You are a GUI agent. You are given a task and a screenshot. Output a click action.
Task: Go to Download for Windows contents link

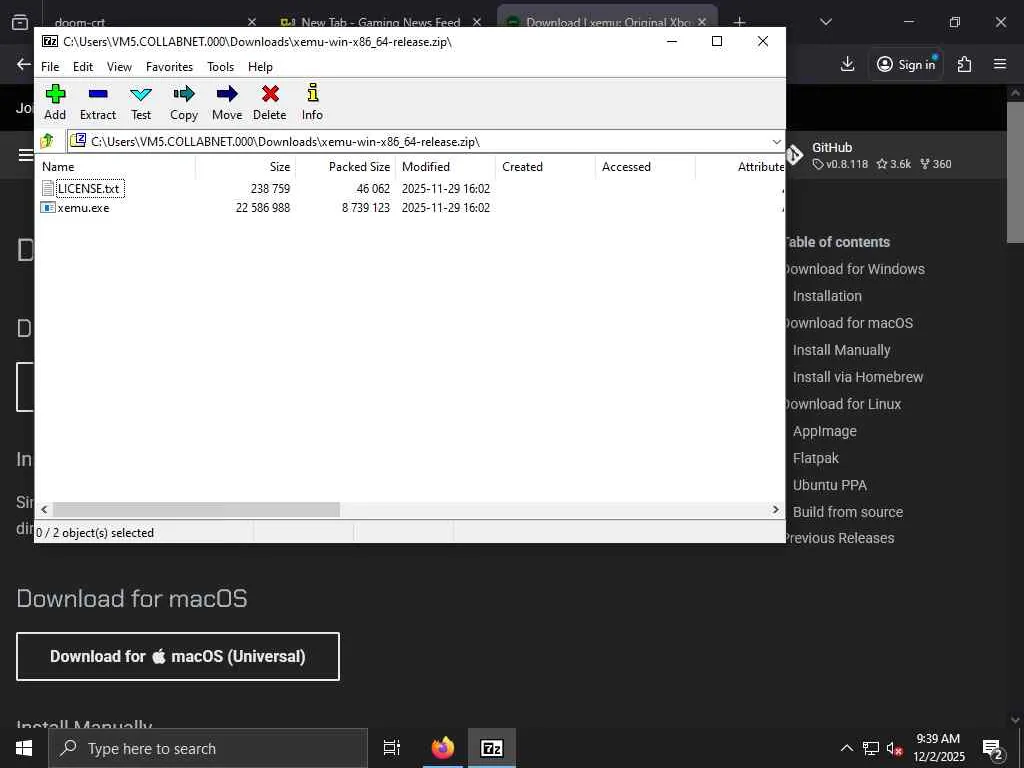[855, 269]
